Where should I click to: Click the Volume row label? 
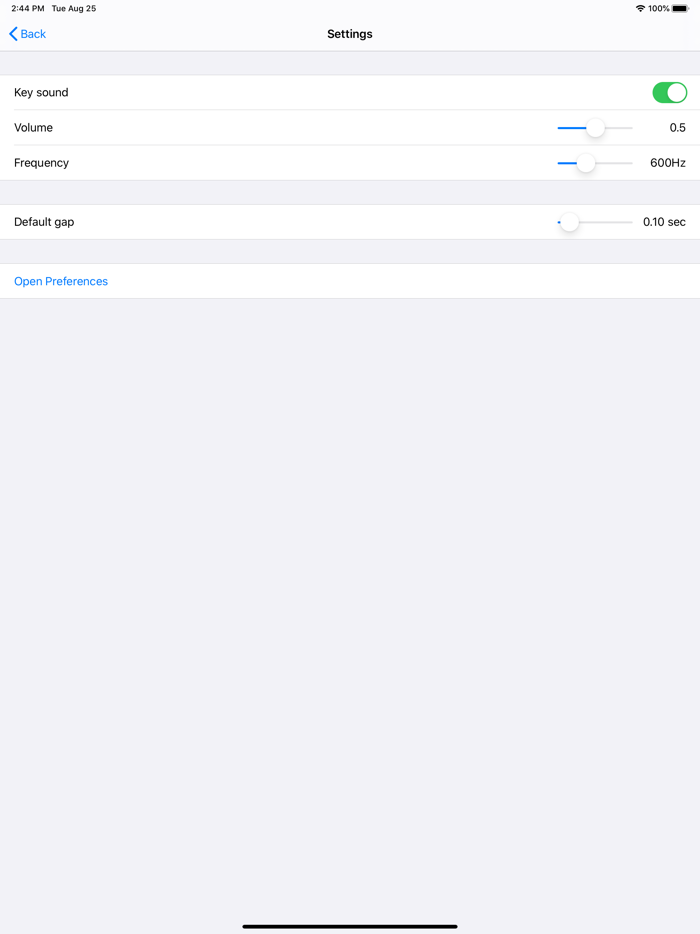(33, 128)
